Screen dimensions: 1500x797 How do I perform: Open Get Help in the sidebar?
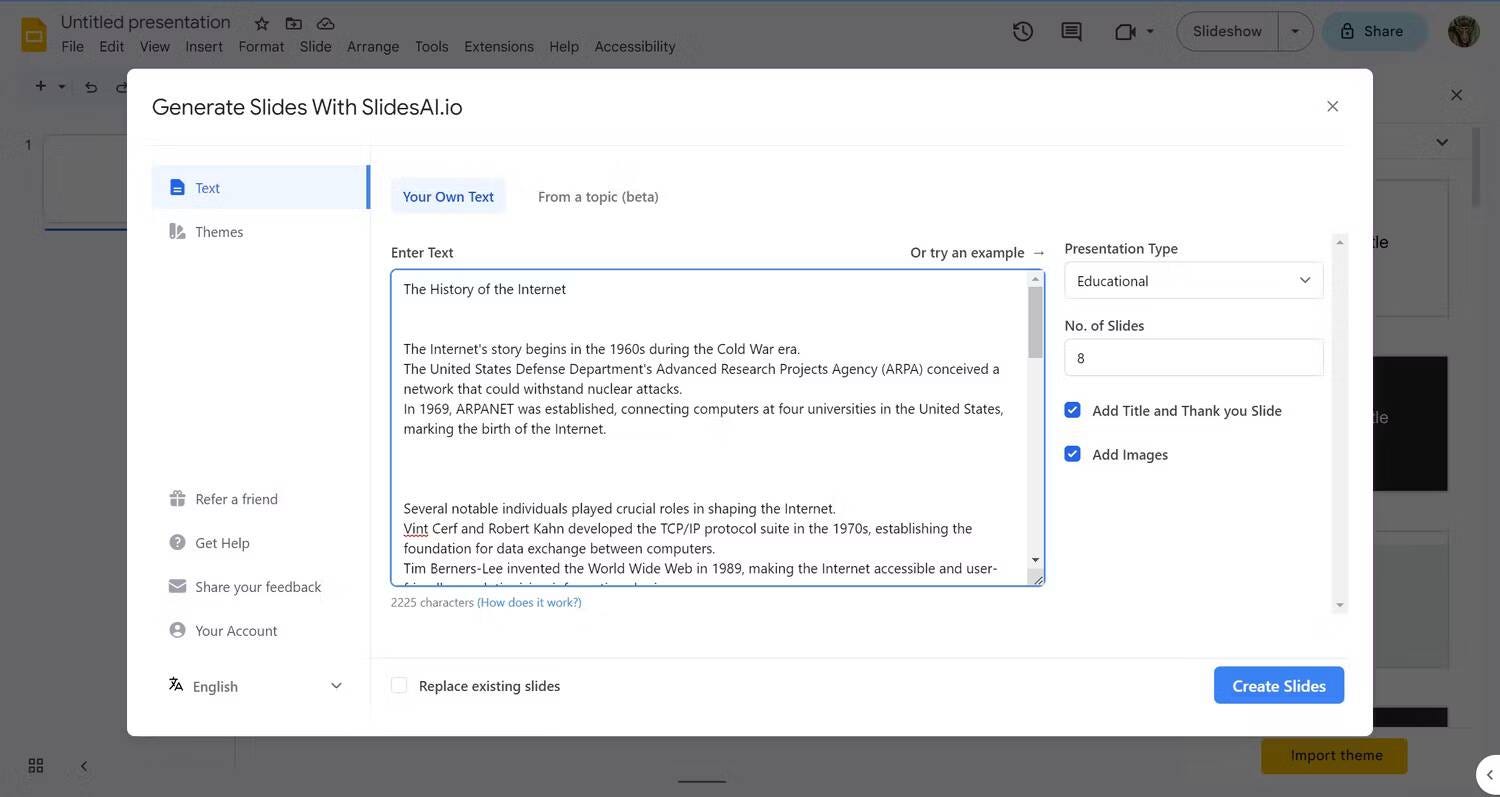tap(222, 543)
